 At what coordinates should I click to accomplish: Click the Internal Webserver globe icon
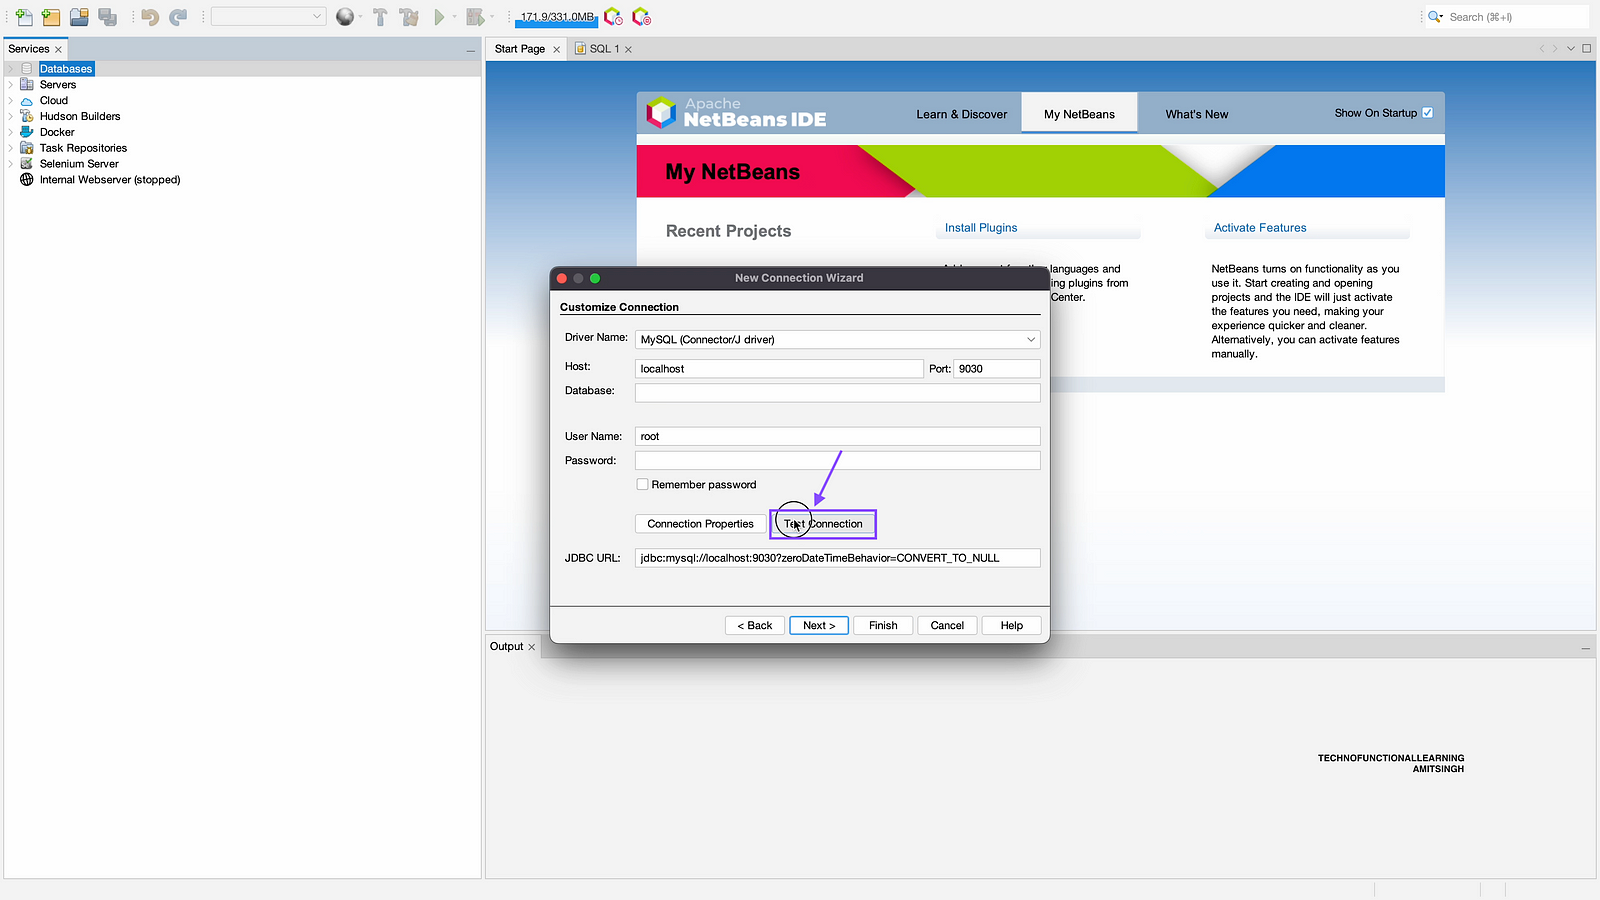click(27, 180)
